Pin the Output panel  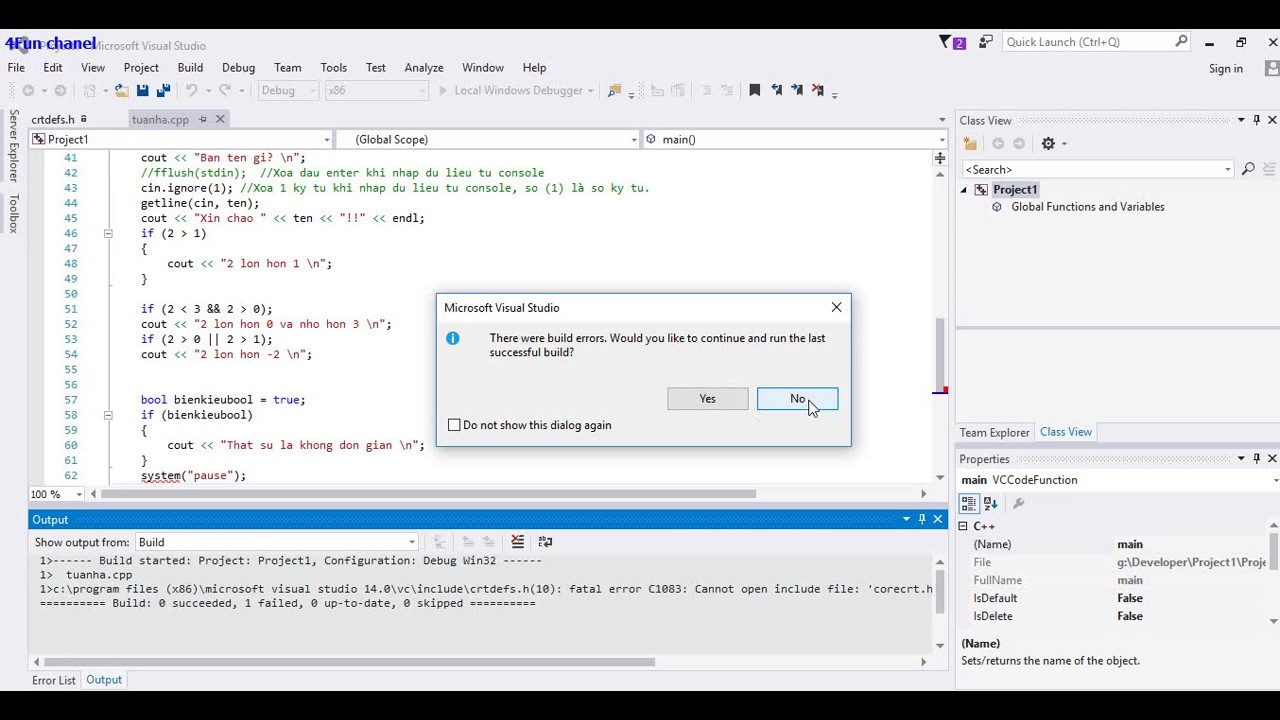922,519
